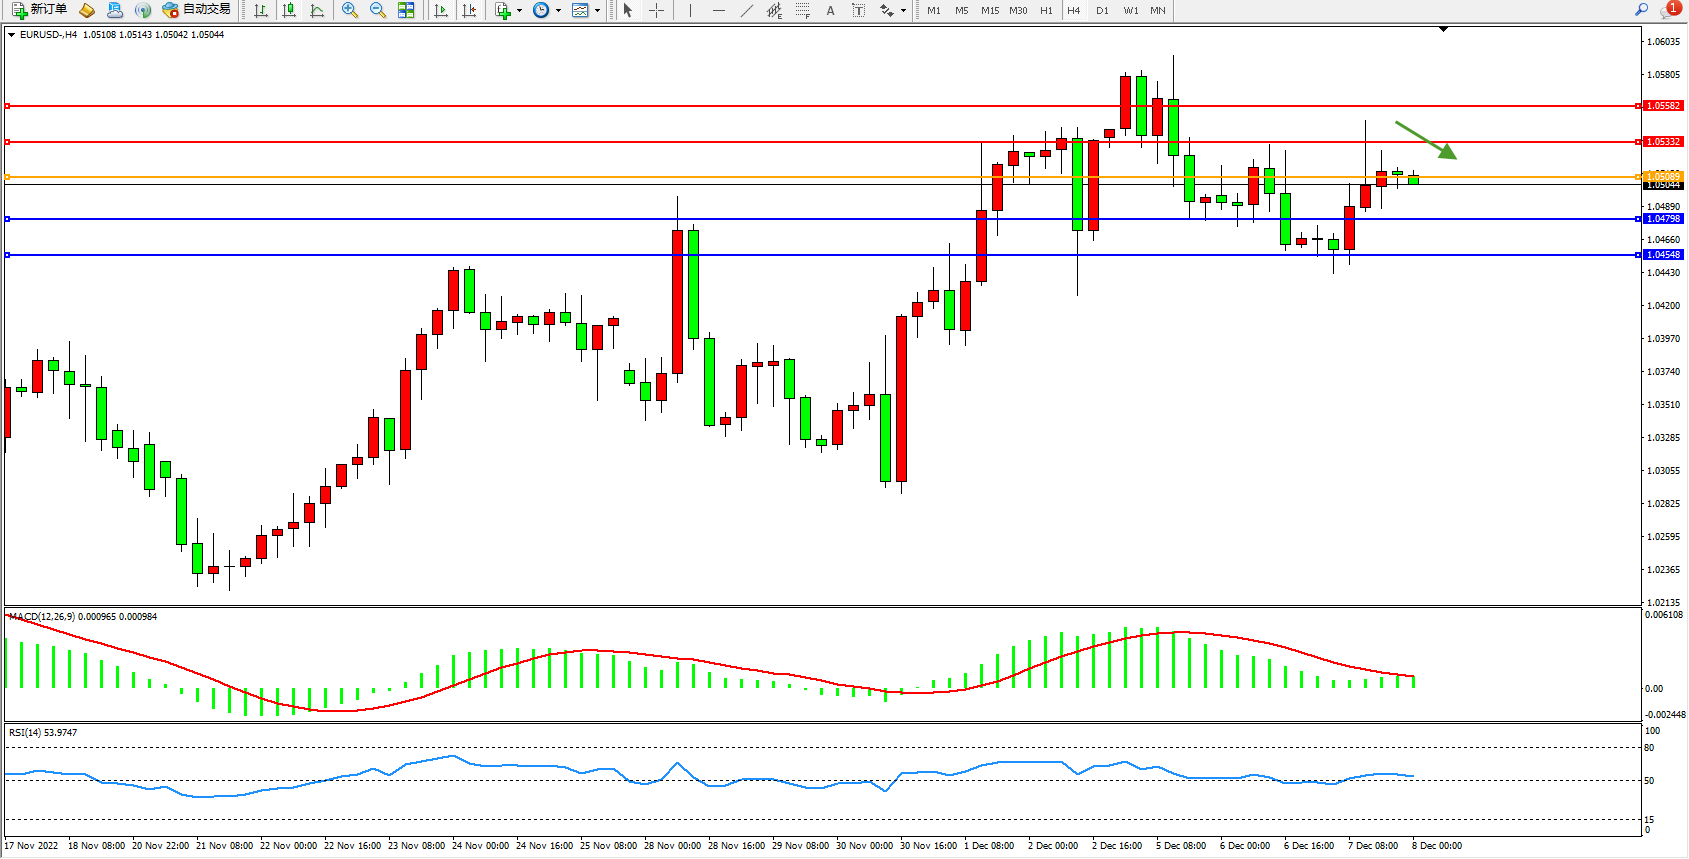This screenshot has width=1689, height=859.
Task: Click the New Order (新订单) button
Action: 40,10
